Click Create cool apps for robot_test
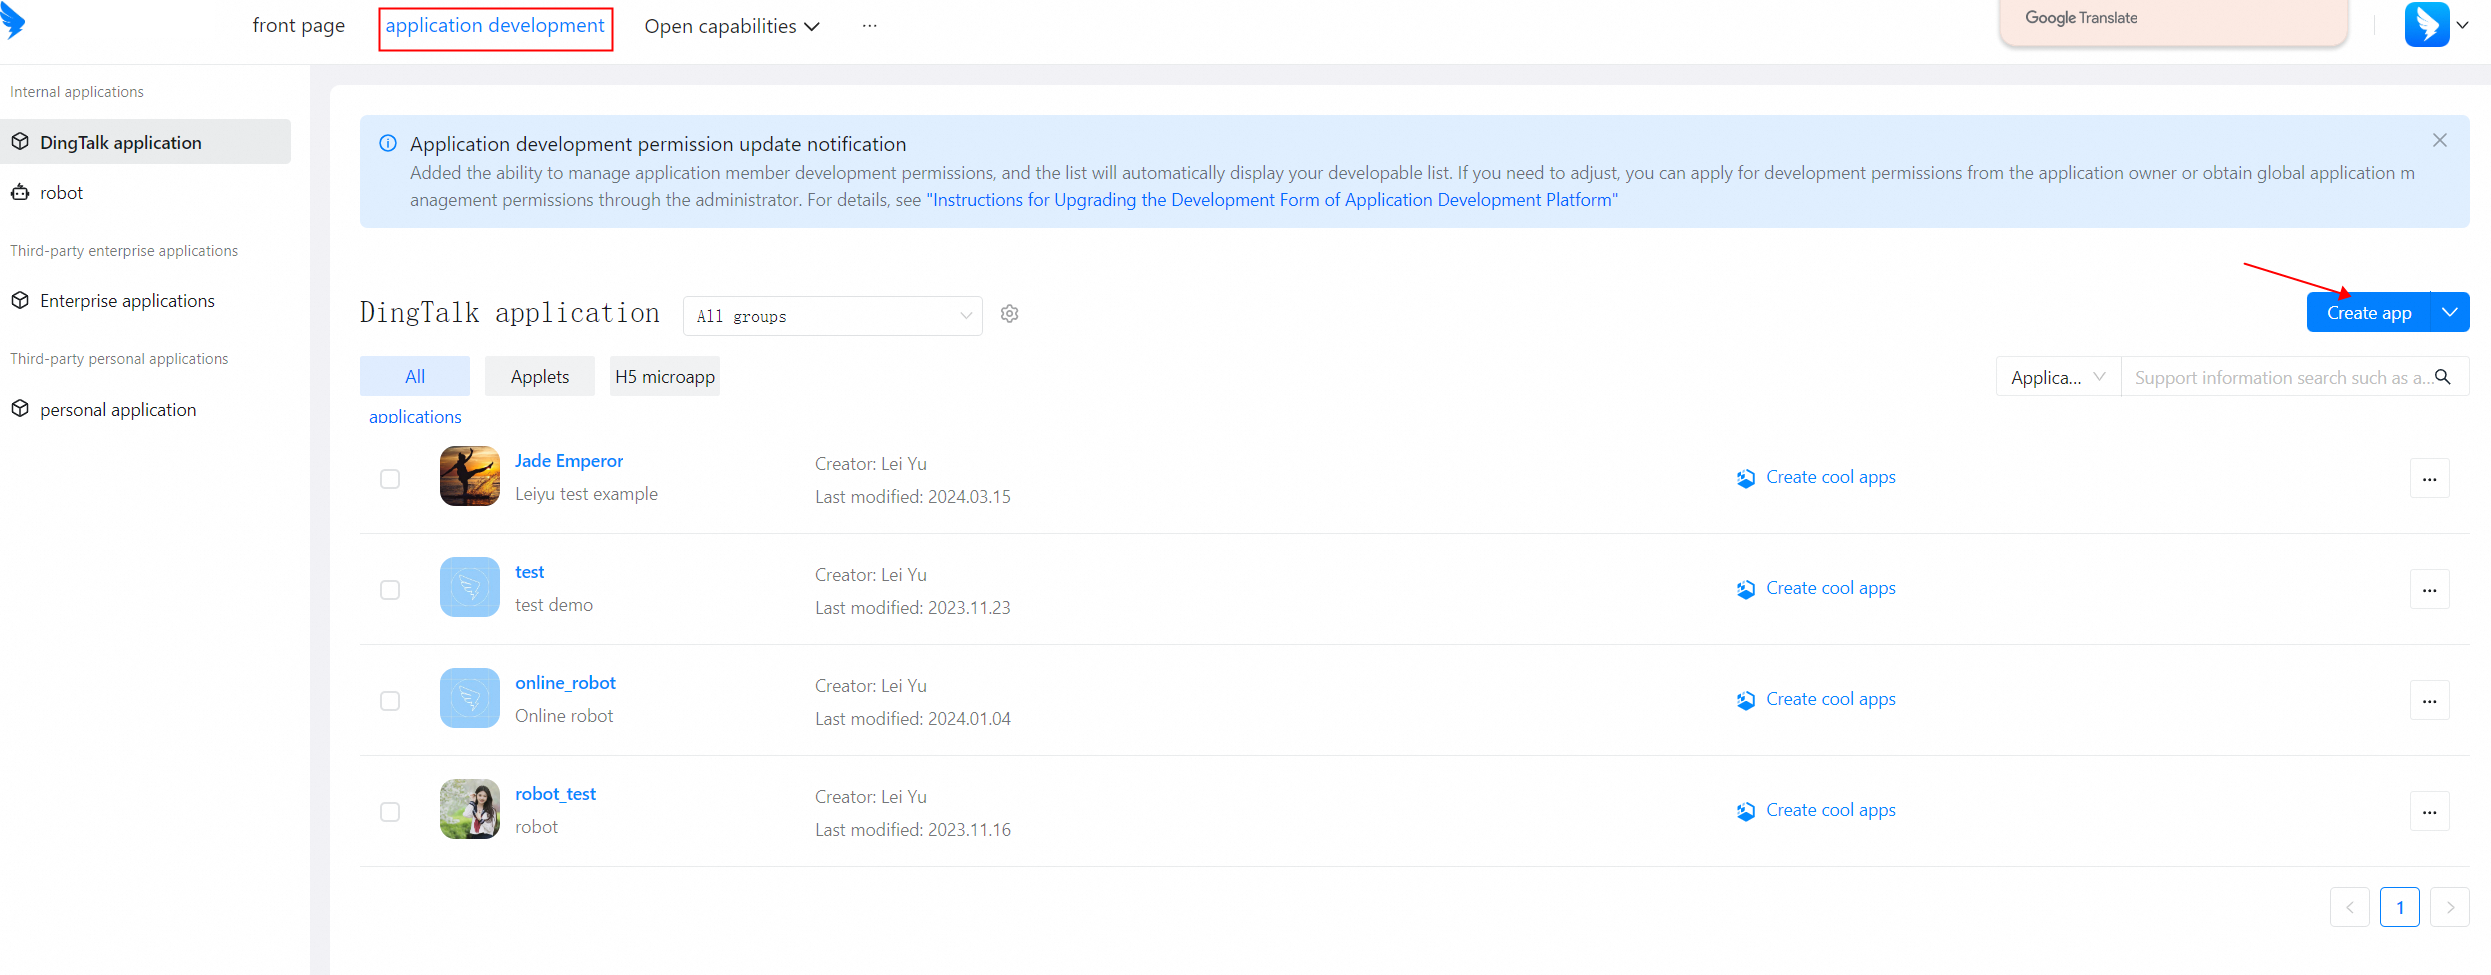 coord(1831,810)
